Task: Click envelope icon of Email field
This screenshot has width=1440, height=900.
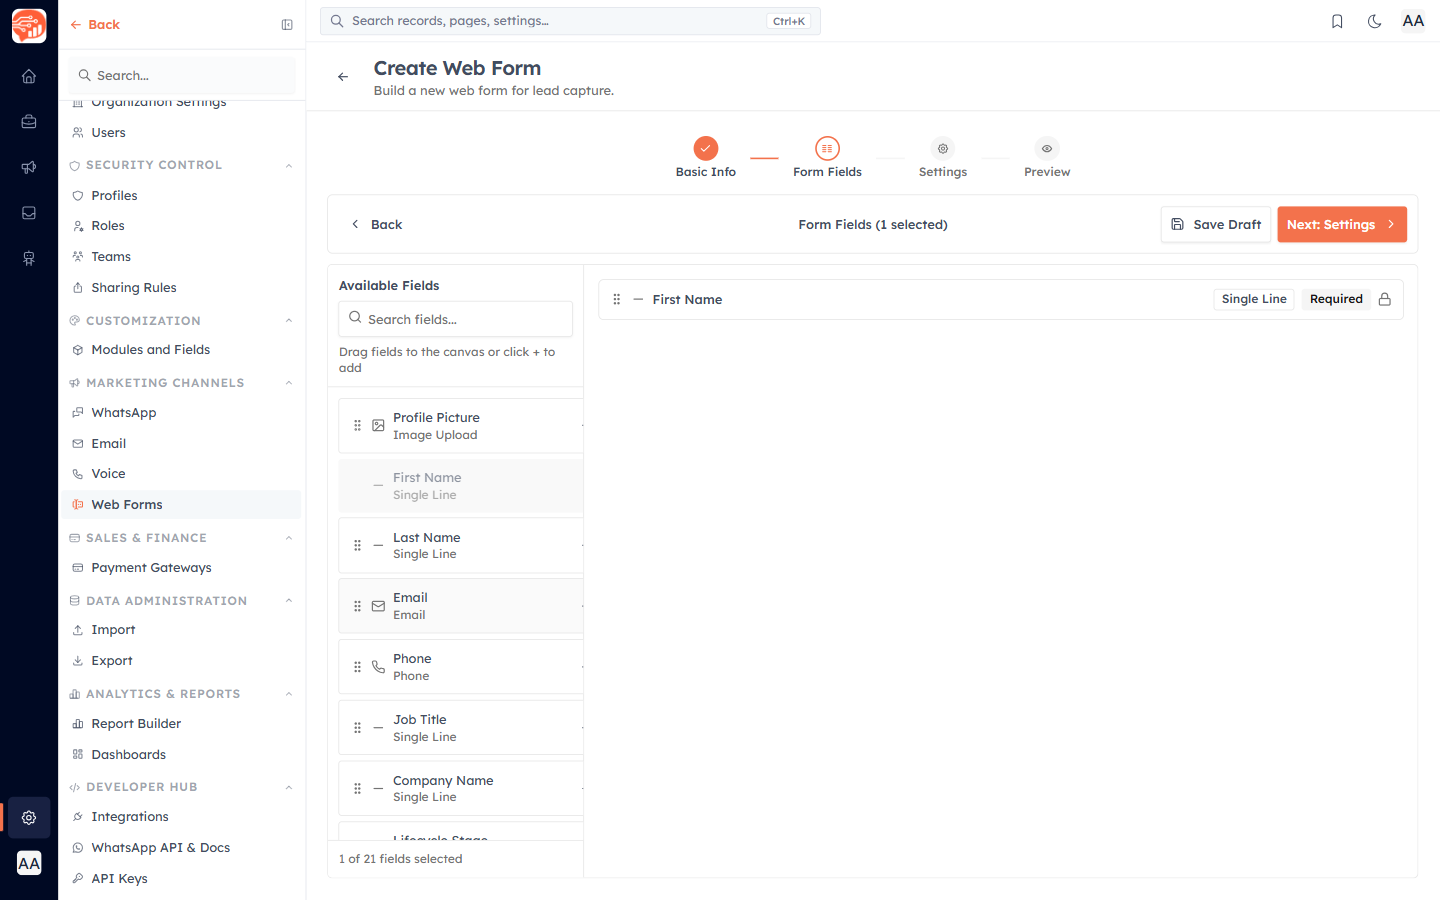Action: tap(378, 606)
